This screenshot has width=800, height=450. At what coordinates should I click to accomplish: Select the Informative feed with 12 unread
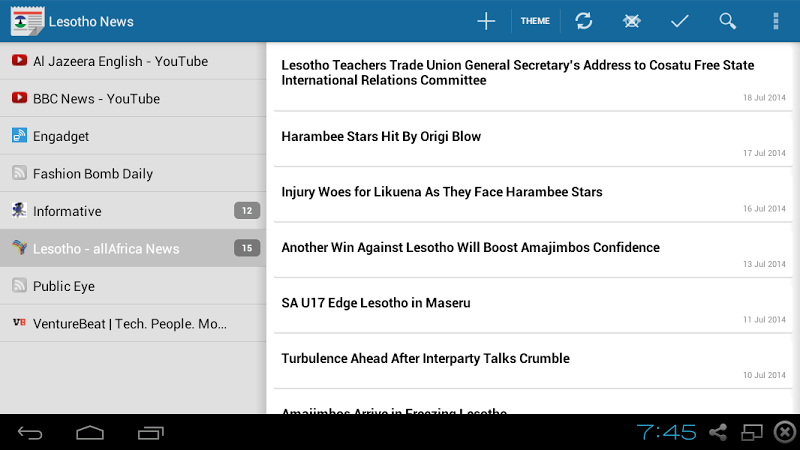(67, 211)
